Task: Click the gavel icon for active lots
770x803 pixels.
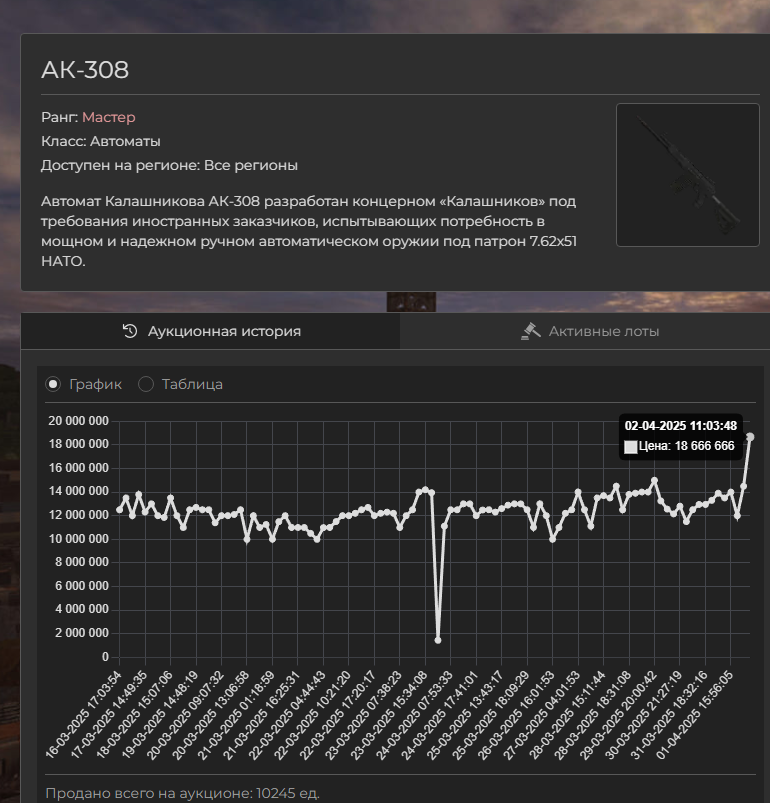Action: pyautogui.click(x=531, y=331)
